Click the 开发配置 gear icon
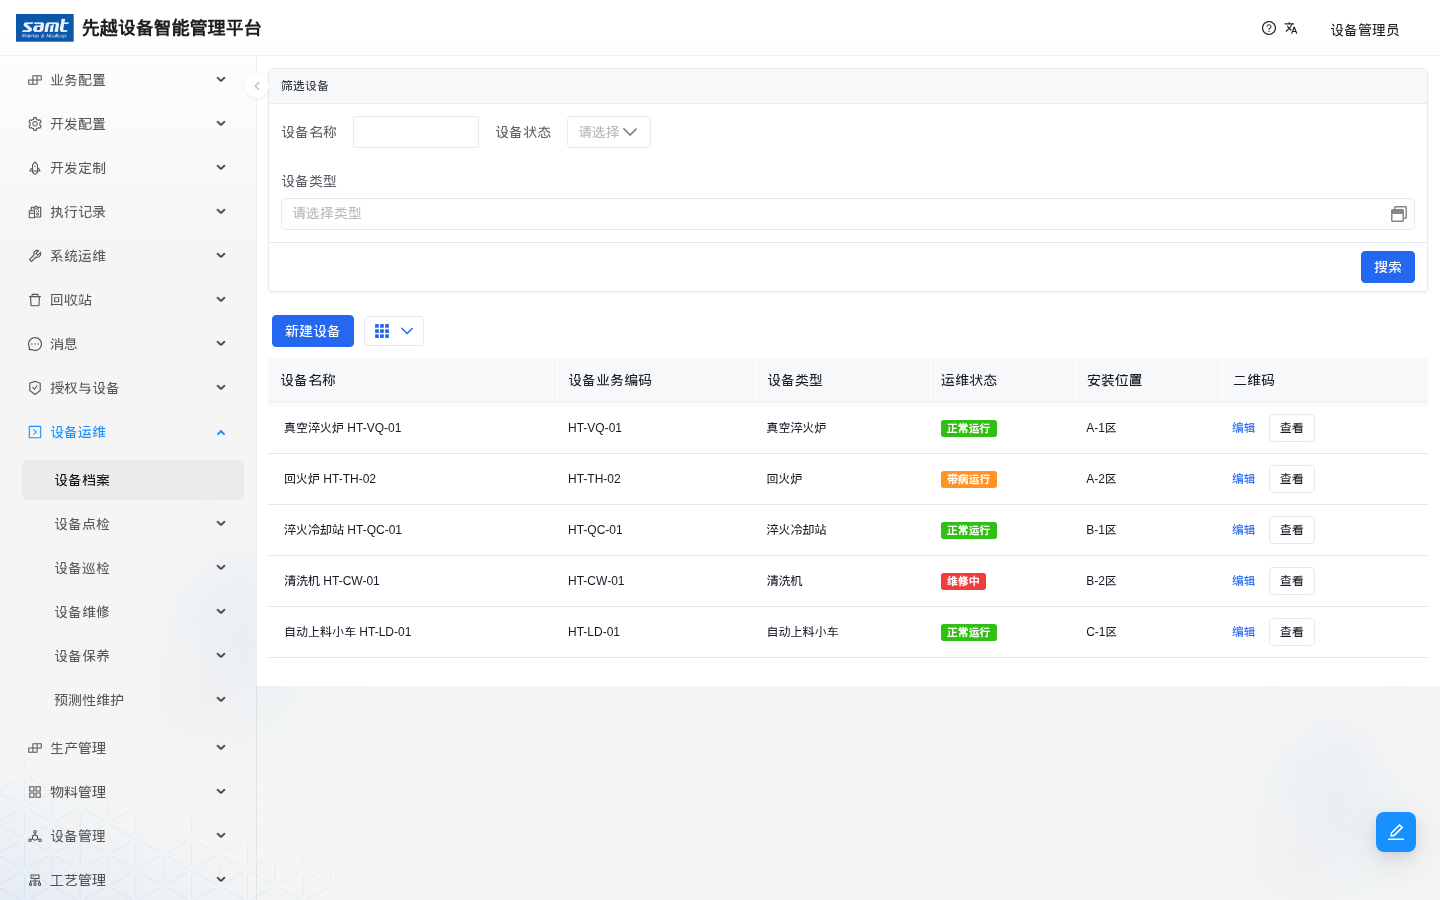The image size is (1440, 900). tap(35, 124)
